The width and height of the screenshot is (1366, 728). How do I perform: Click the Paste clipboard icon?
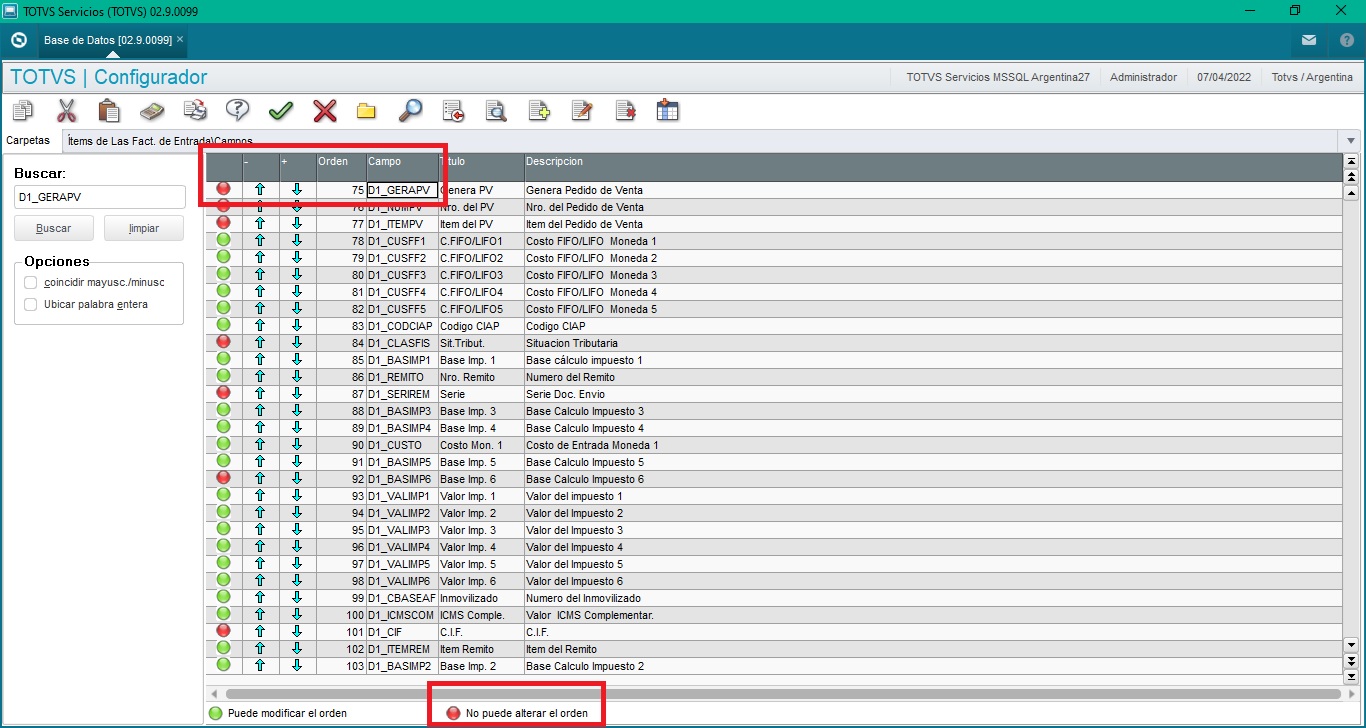(x=109, y=111)
